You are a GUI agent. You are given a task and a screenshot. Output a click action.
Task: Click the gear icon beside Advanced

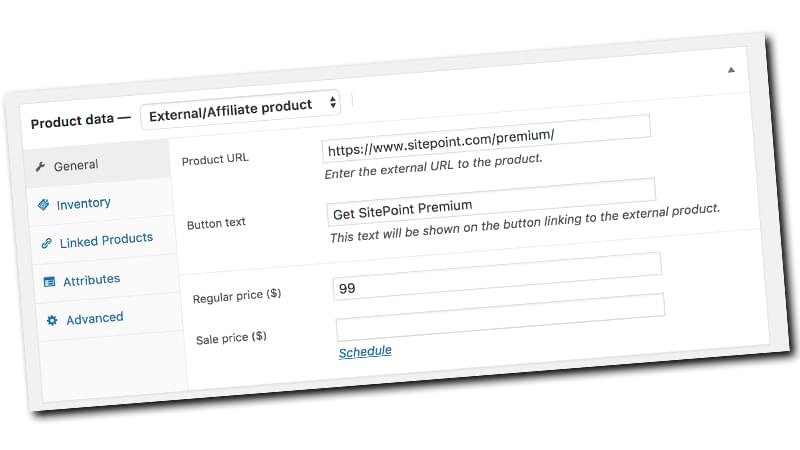click(52, 320)
